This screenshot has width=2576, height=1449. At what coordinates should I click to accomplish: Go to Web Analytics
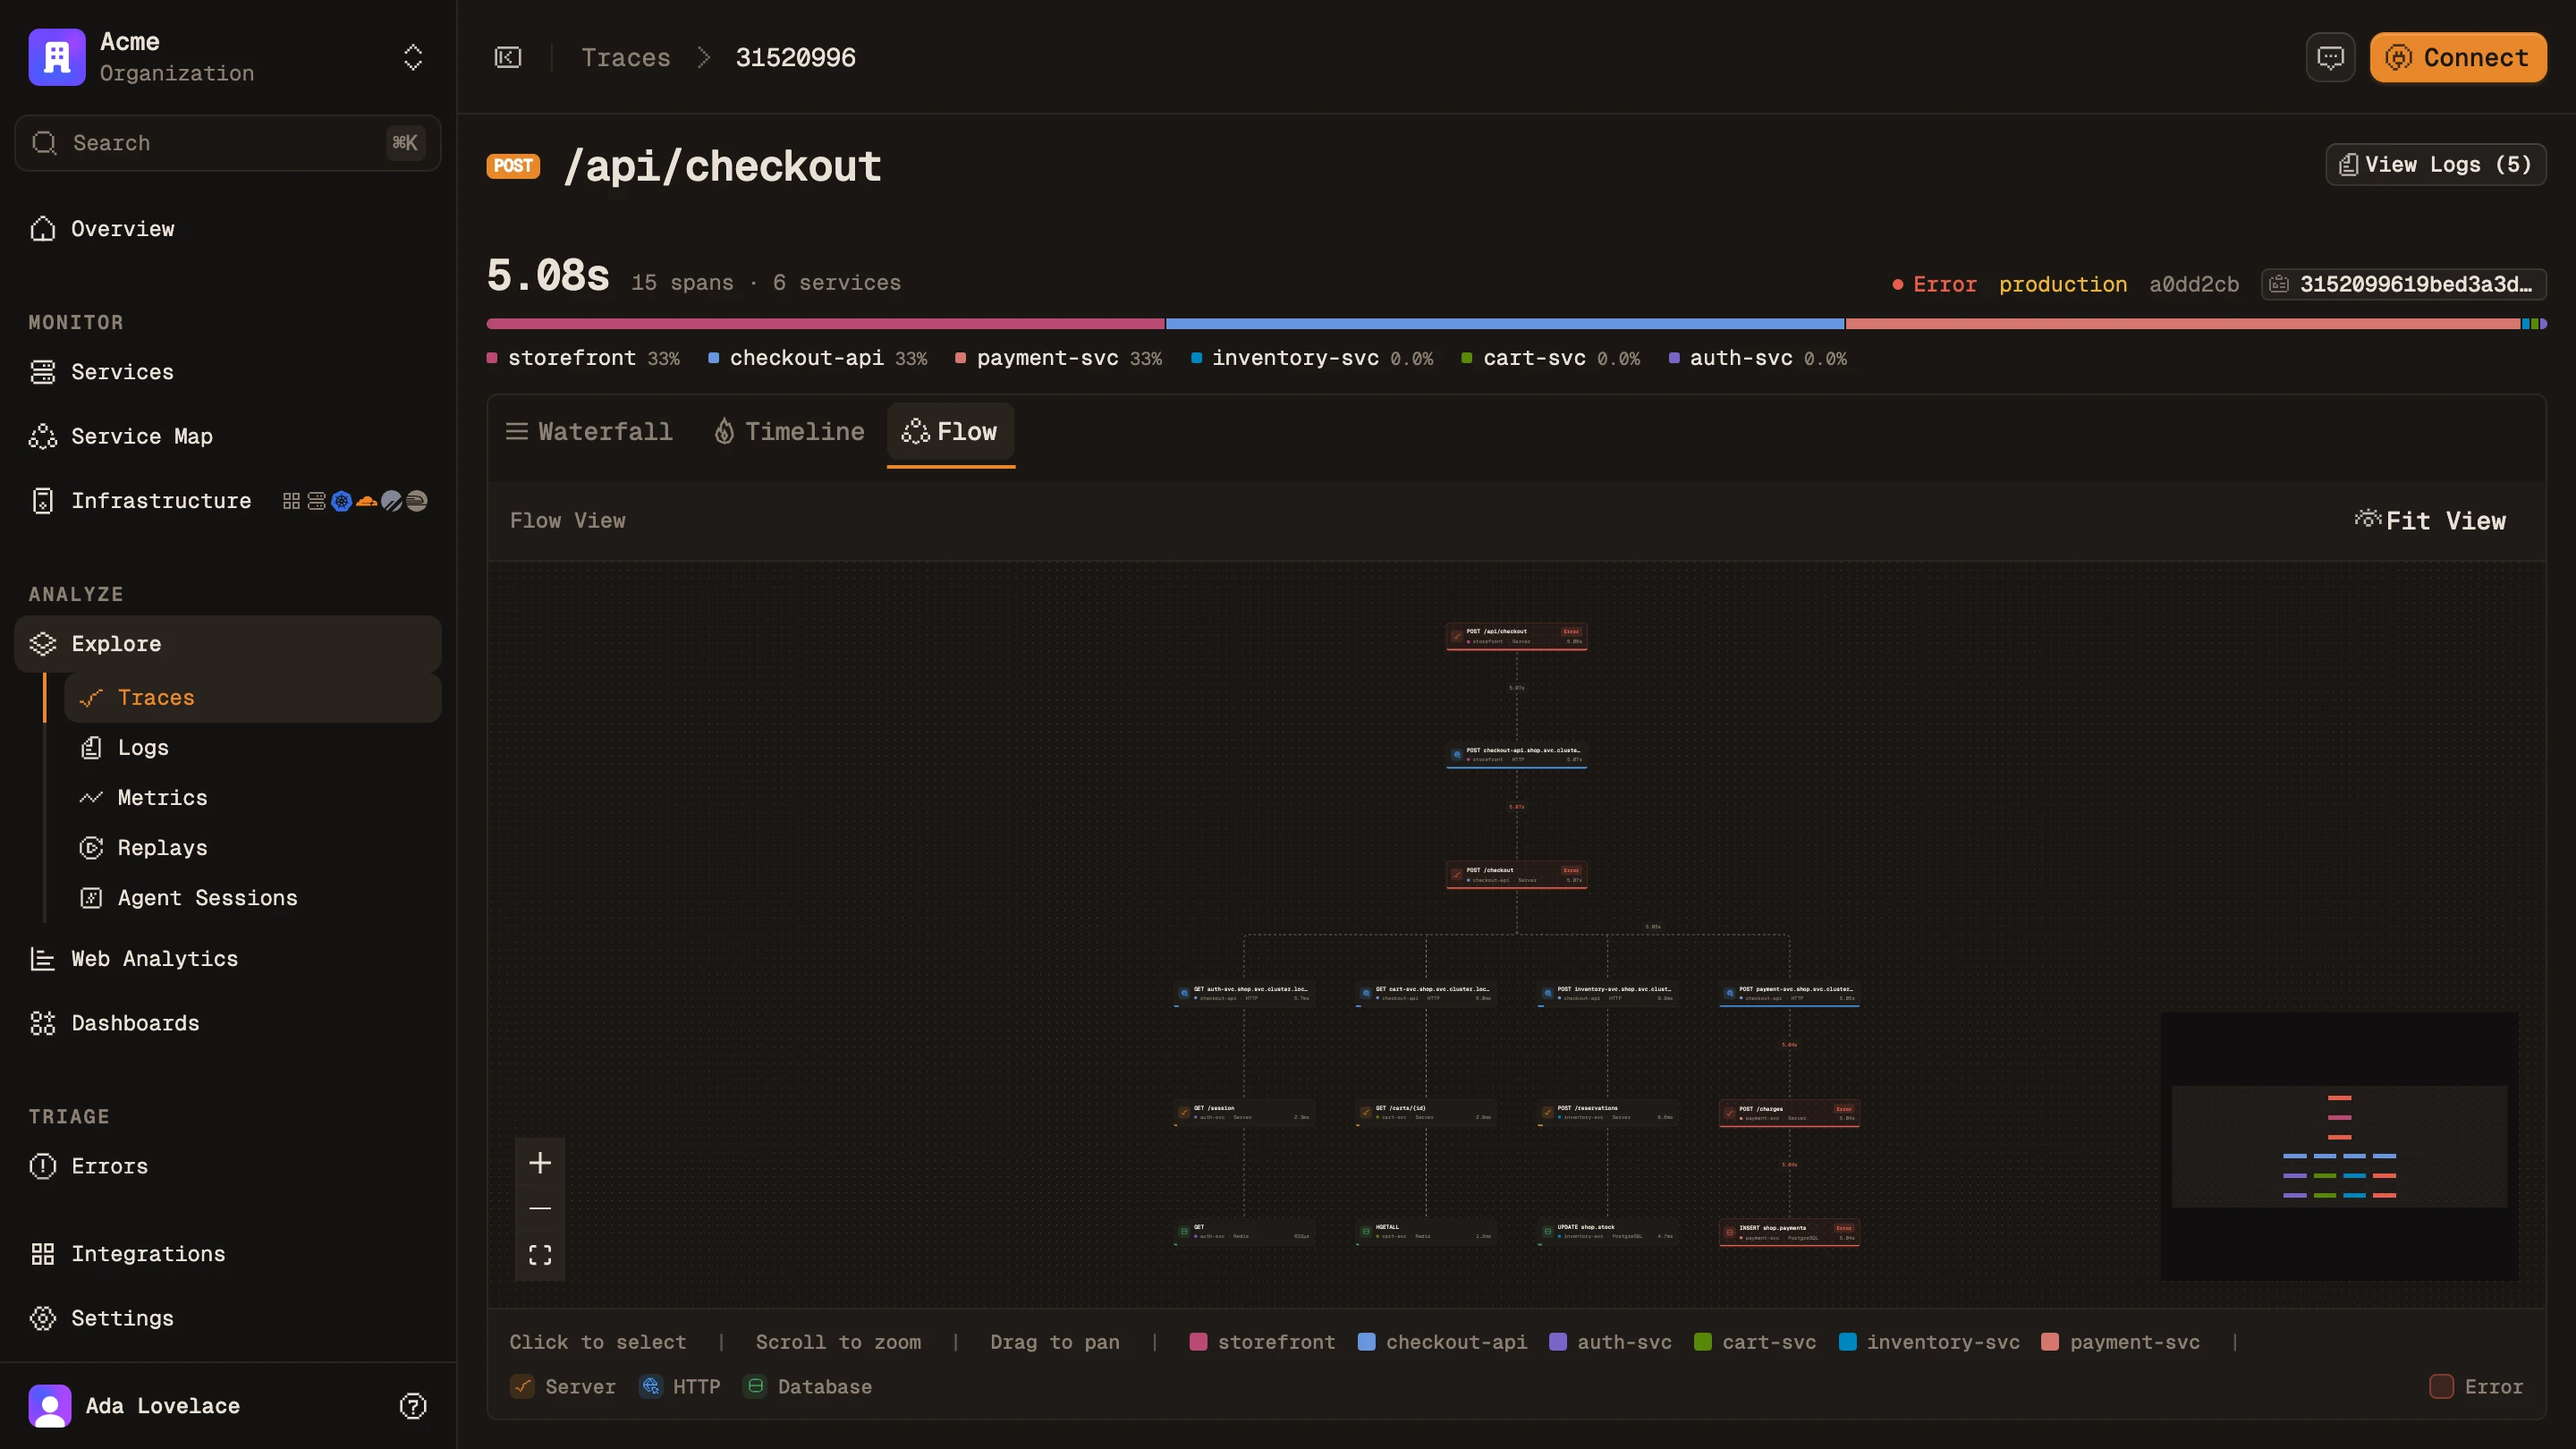tap(228, 959)
